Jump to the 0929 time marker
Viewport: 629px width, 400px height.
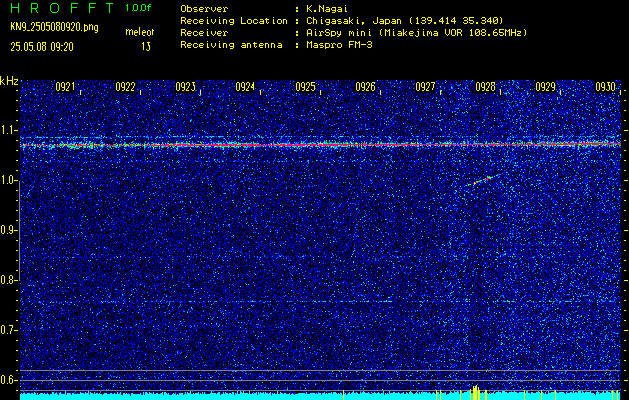coord(546,87)
